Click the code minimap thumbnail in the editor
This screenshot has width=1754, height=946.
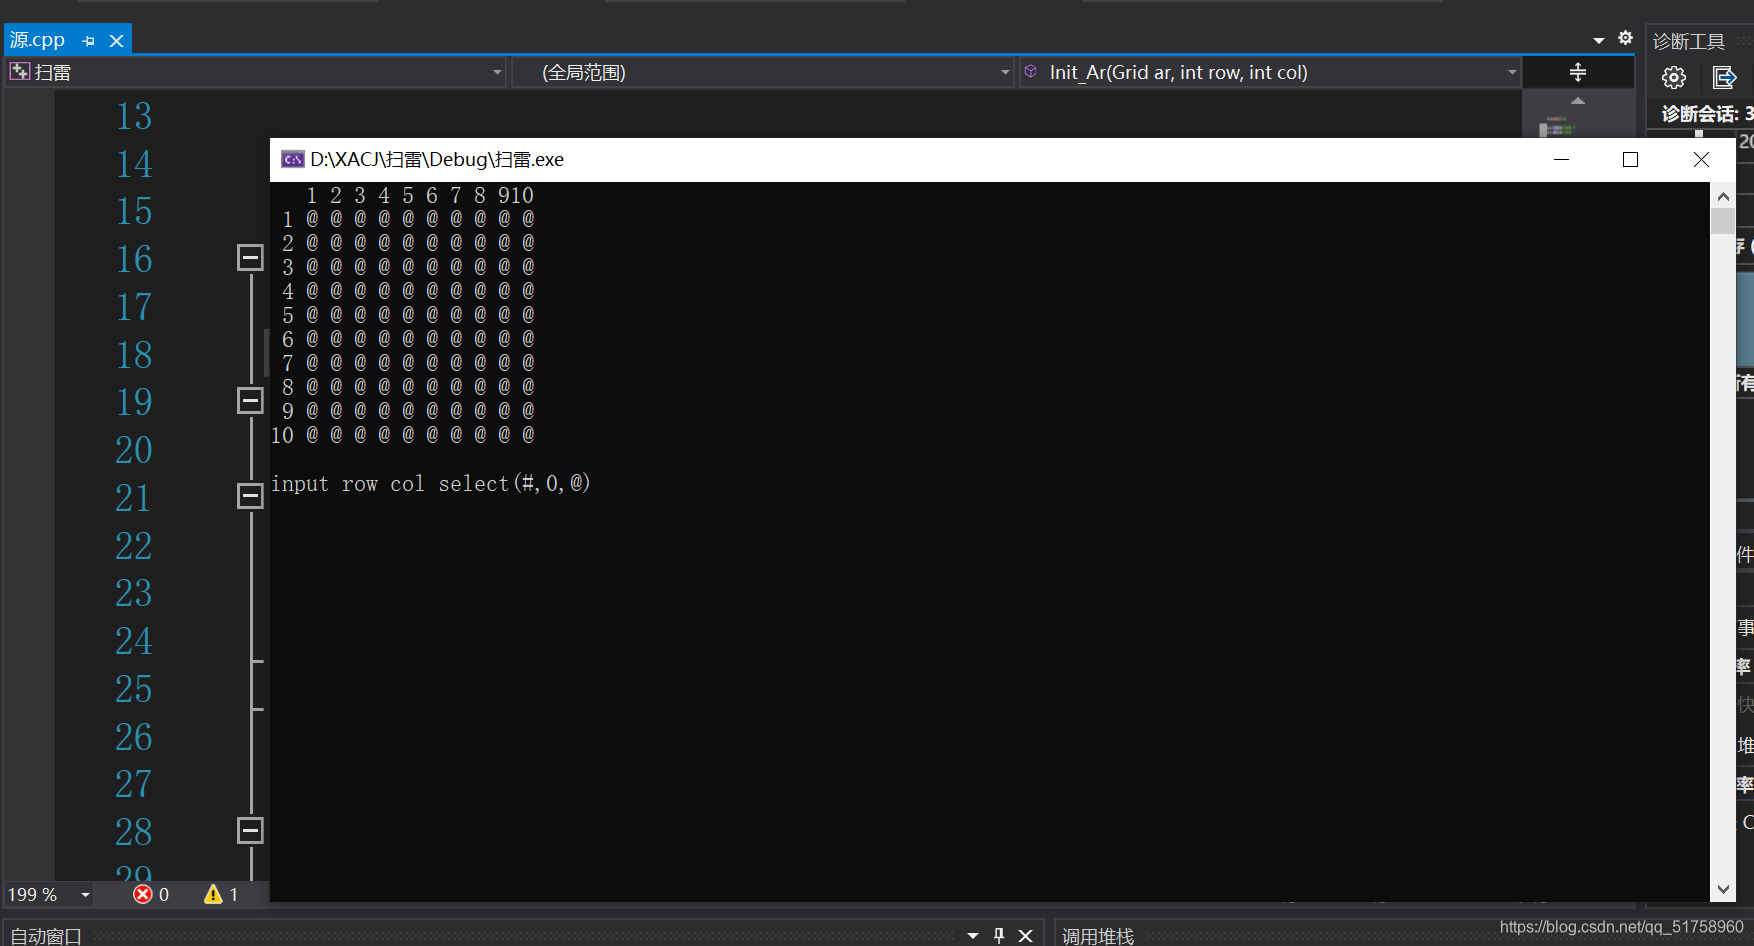(x=1557, y=127)
